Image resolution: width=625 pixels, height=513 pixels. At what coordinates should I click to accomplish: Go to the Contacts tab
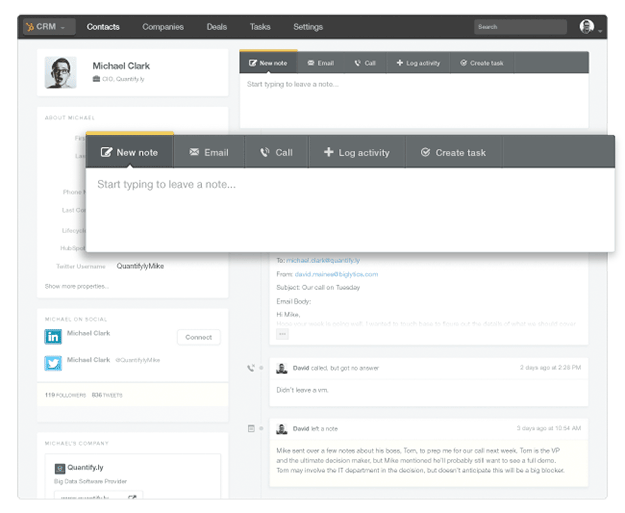(x=103, y=27)
